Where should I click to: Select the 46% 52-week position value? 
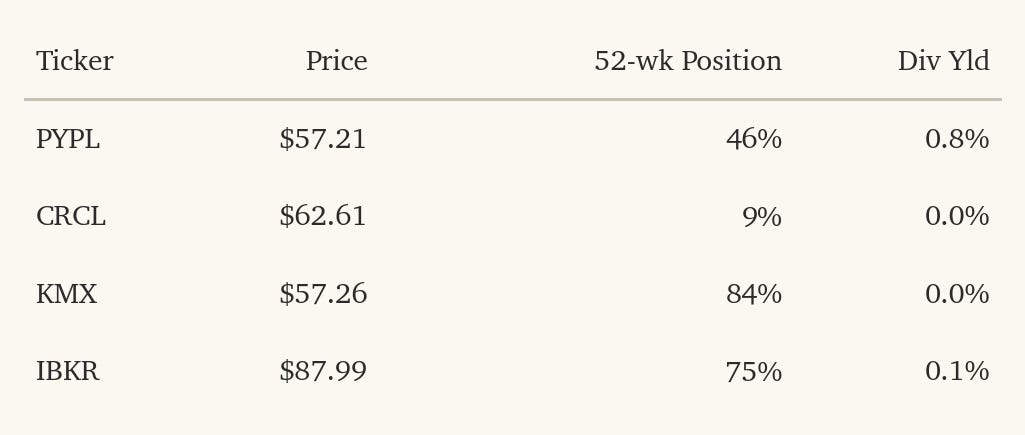(754, 139)
